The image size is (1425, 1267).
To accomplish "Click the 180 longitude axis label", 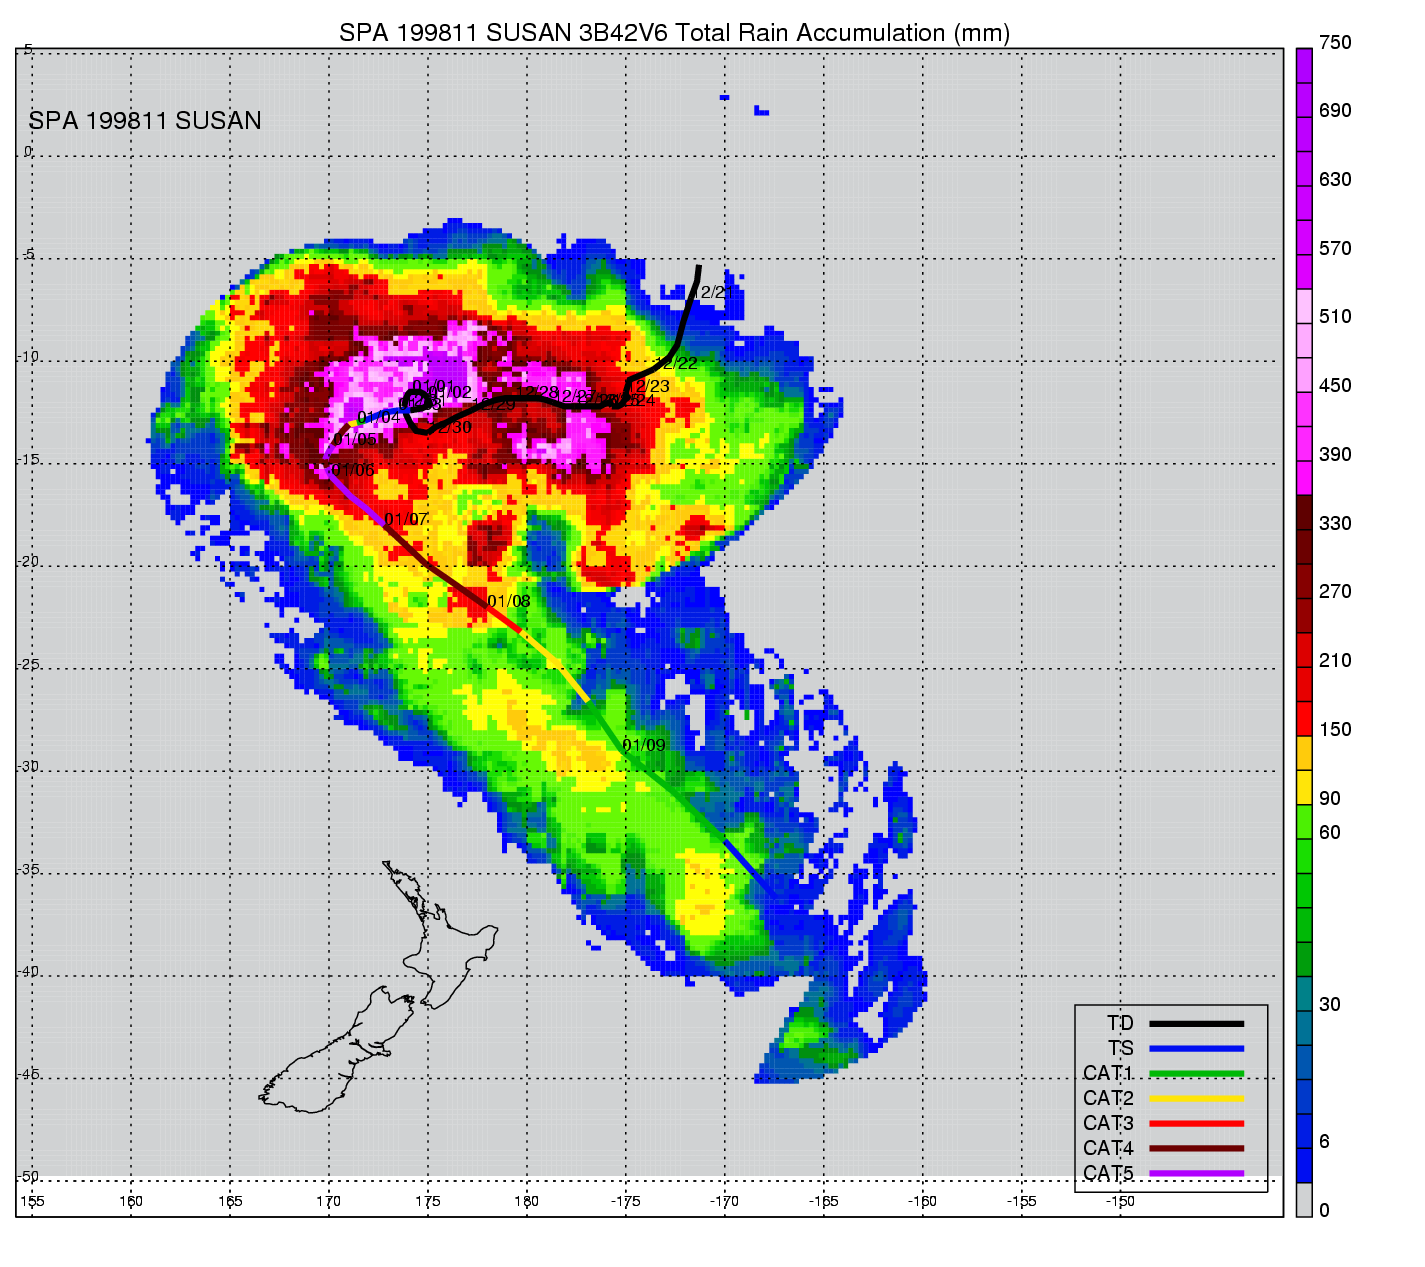I will tap(526, 1201).
